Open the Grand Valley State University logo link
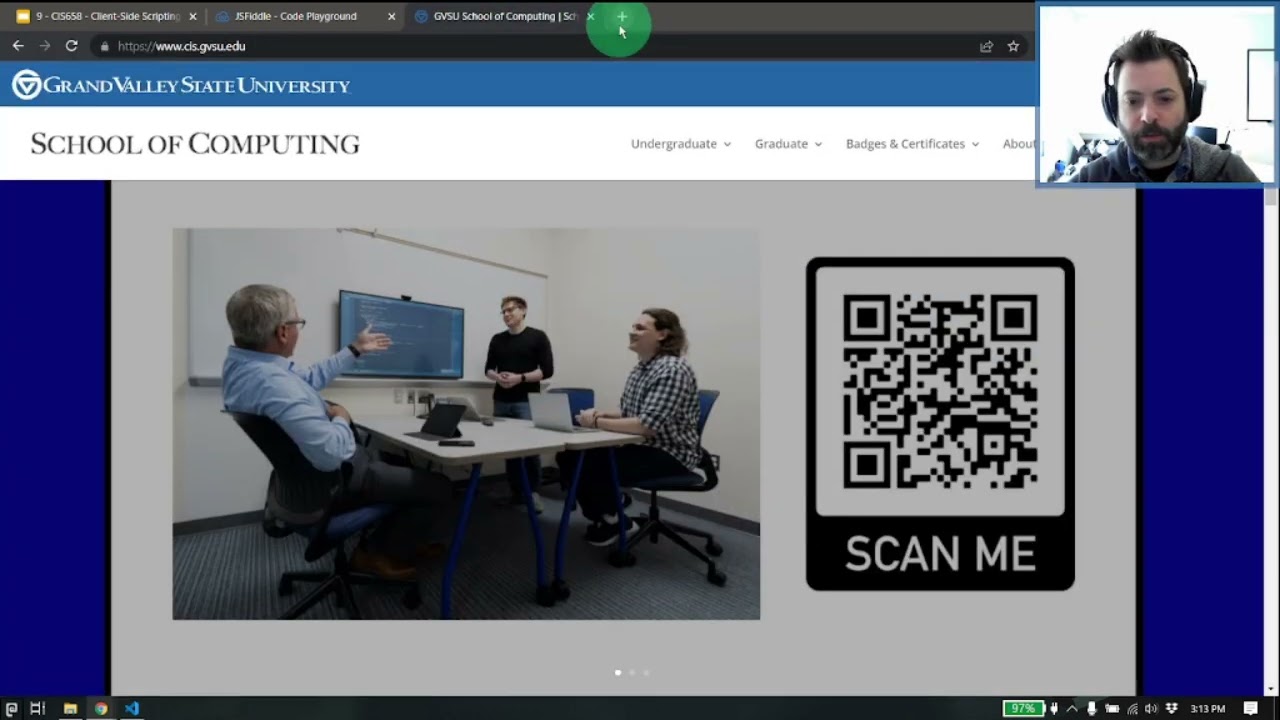 [x=181, y=85]
